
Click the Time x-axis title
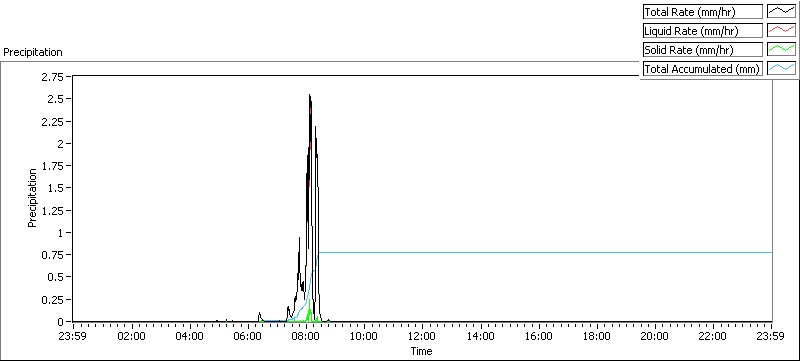[422, 351]
